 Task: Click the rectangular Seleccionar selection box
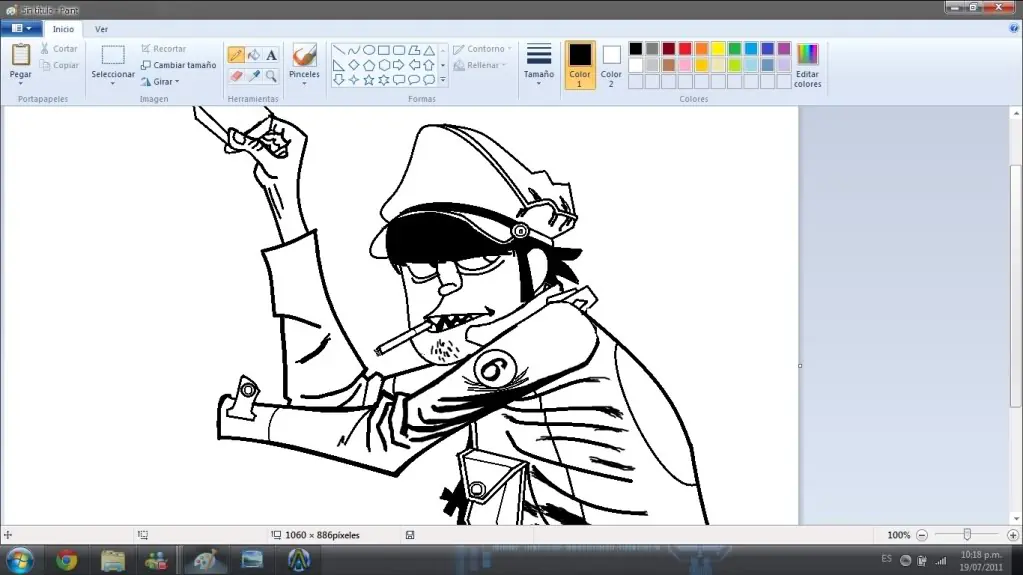[x=113, y=55]
